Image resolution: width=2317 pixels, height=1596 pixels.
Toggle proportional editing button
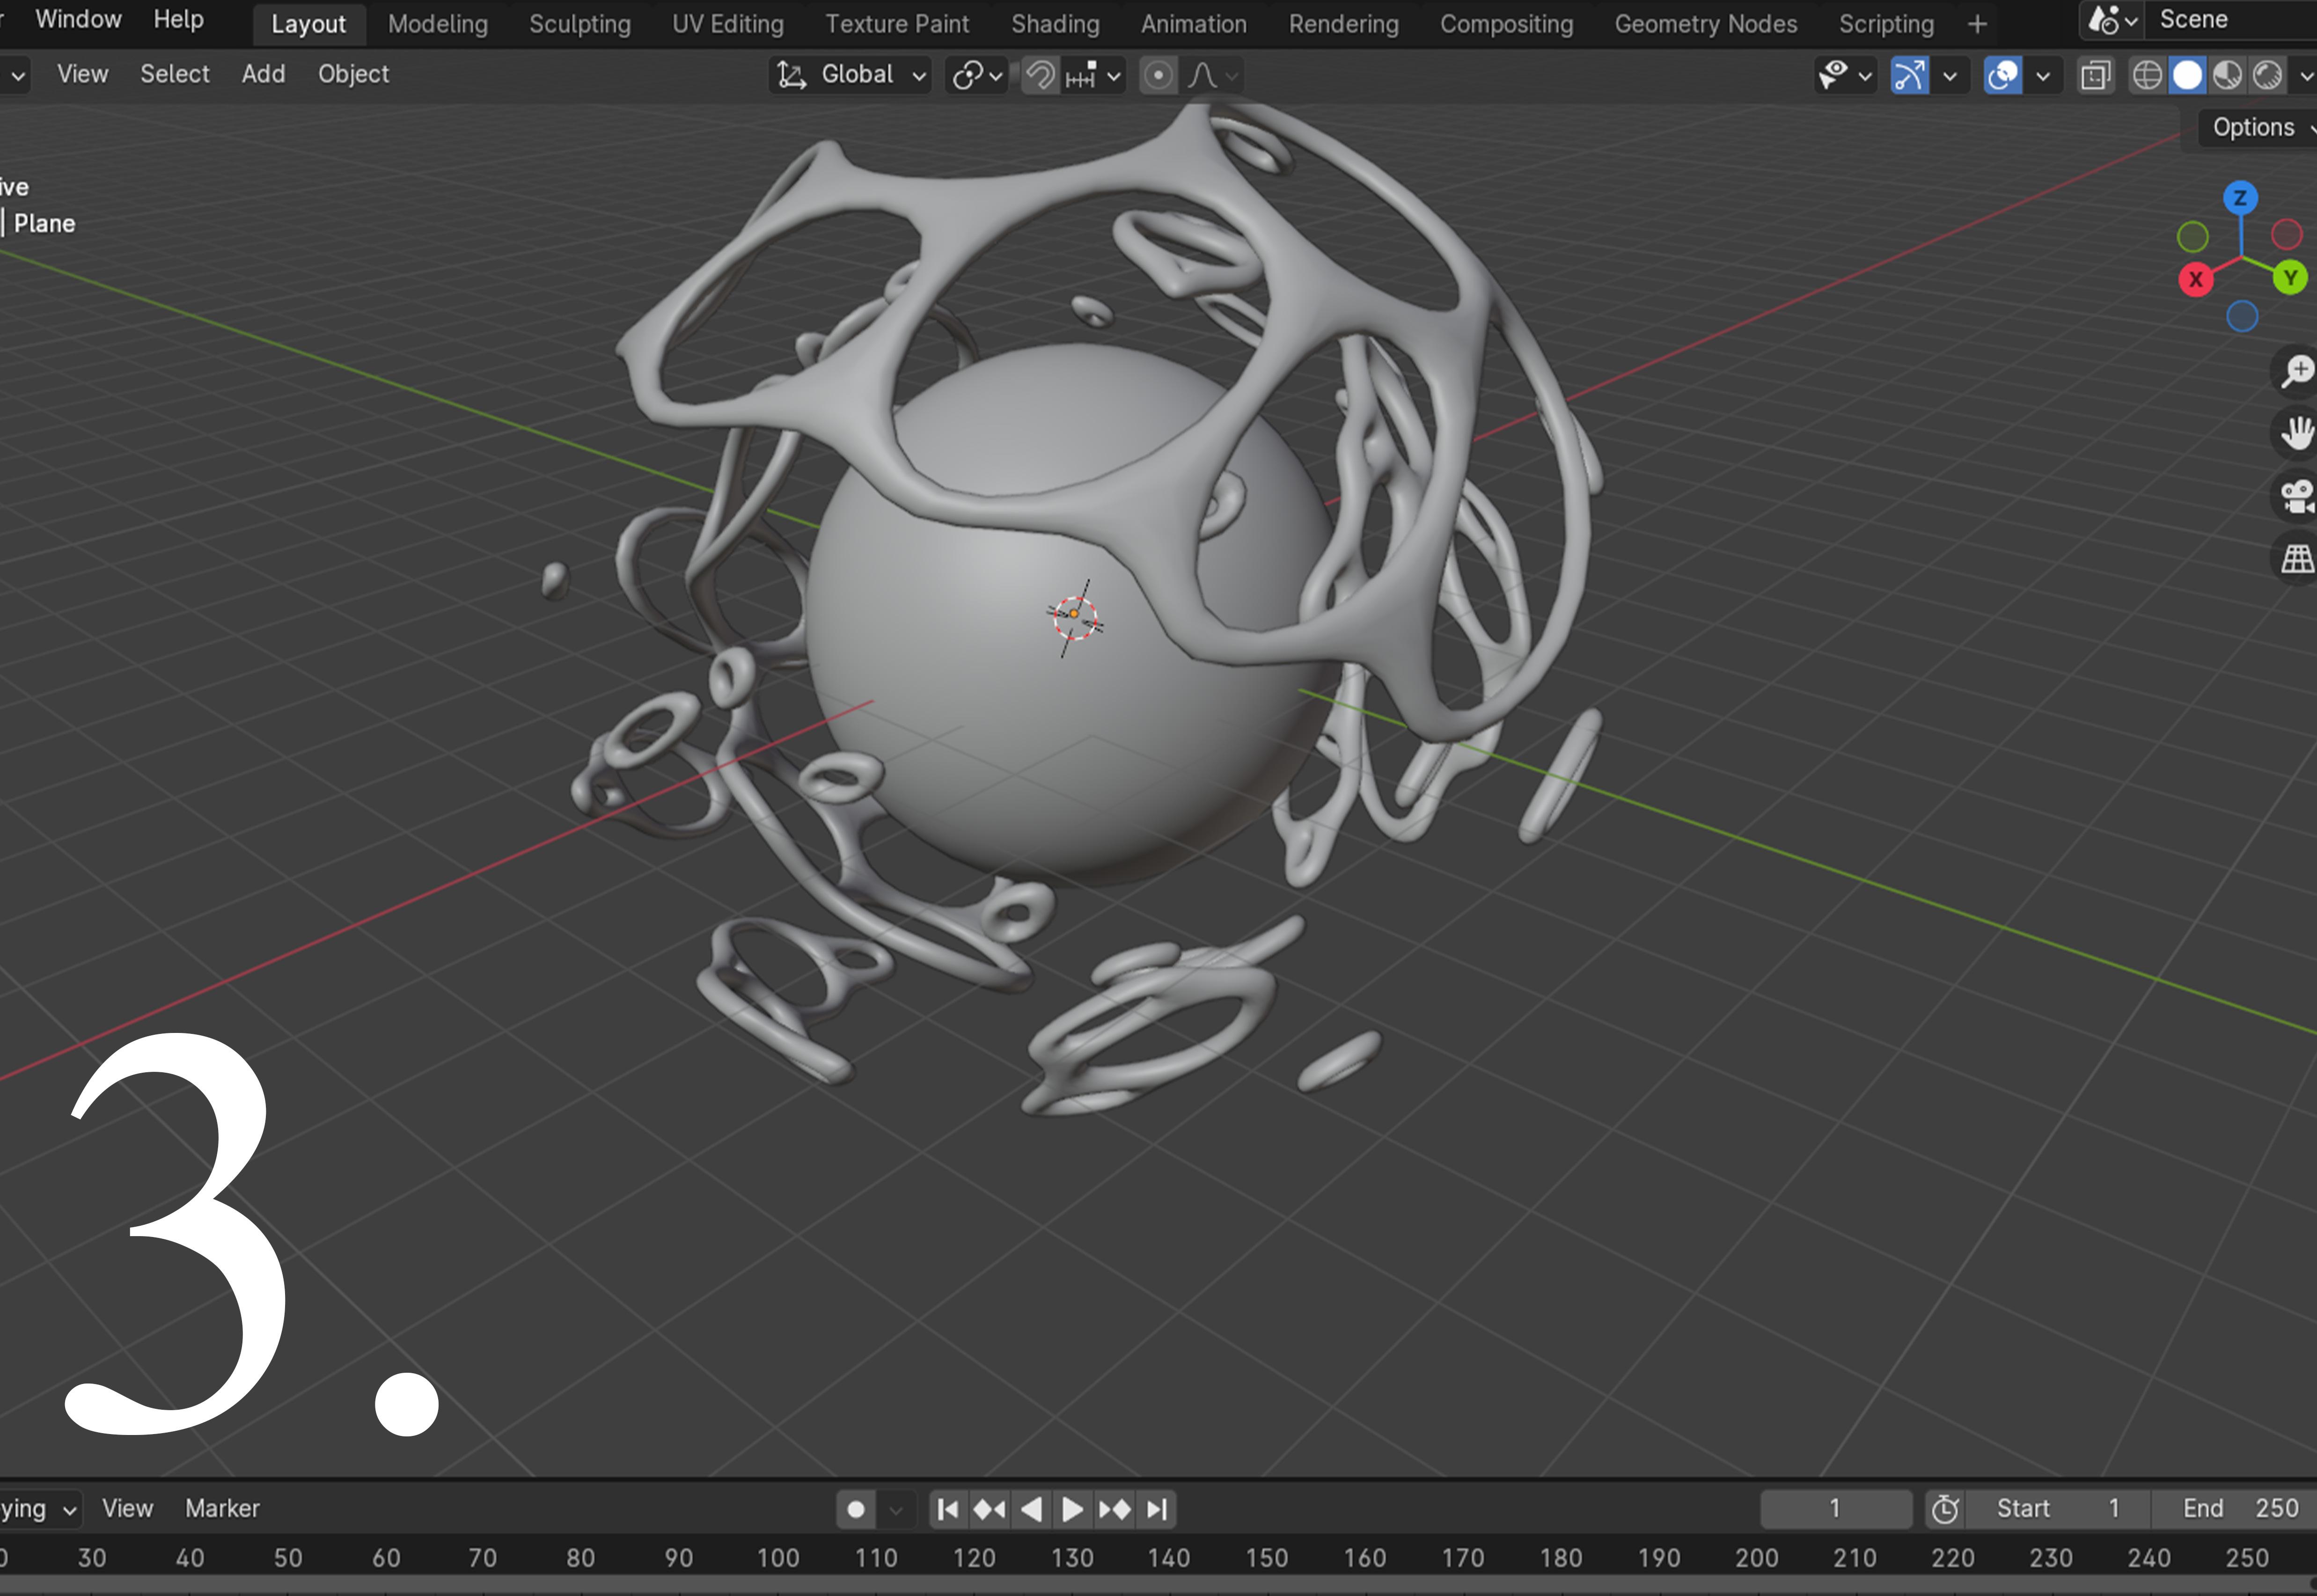[1158, 75]
